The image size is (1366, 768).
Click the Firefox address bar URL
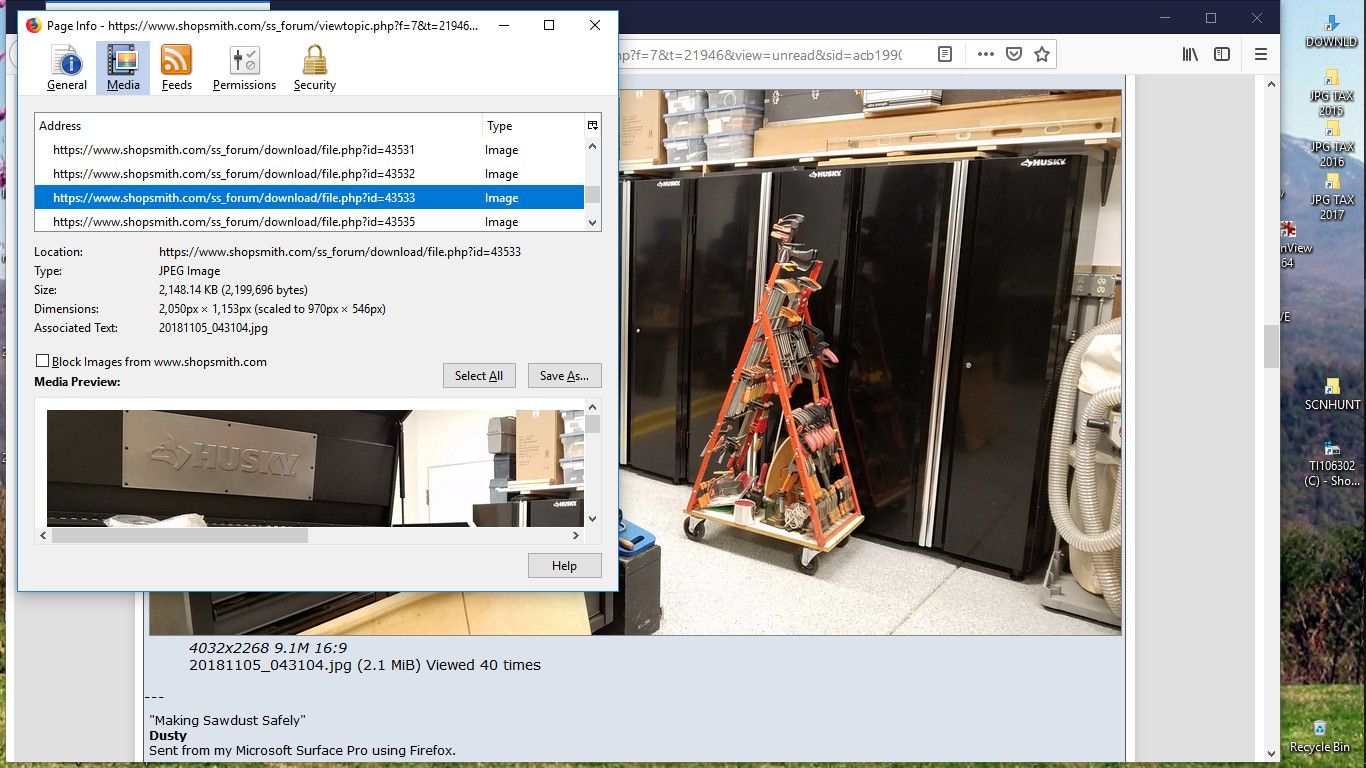[760, 55]
